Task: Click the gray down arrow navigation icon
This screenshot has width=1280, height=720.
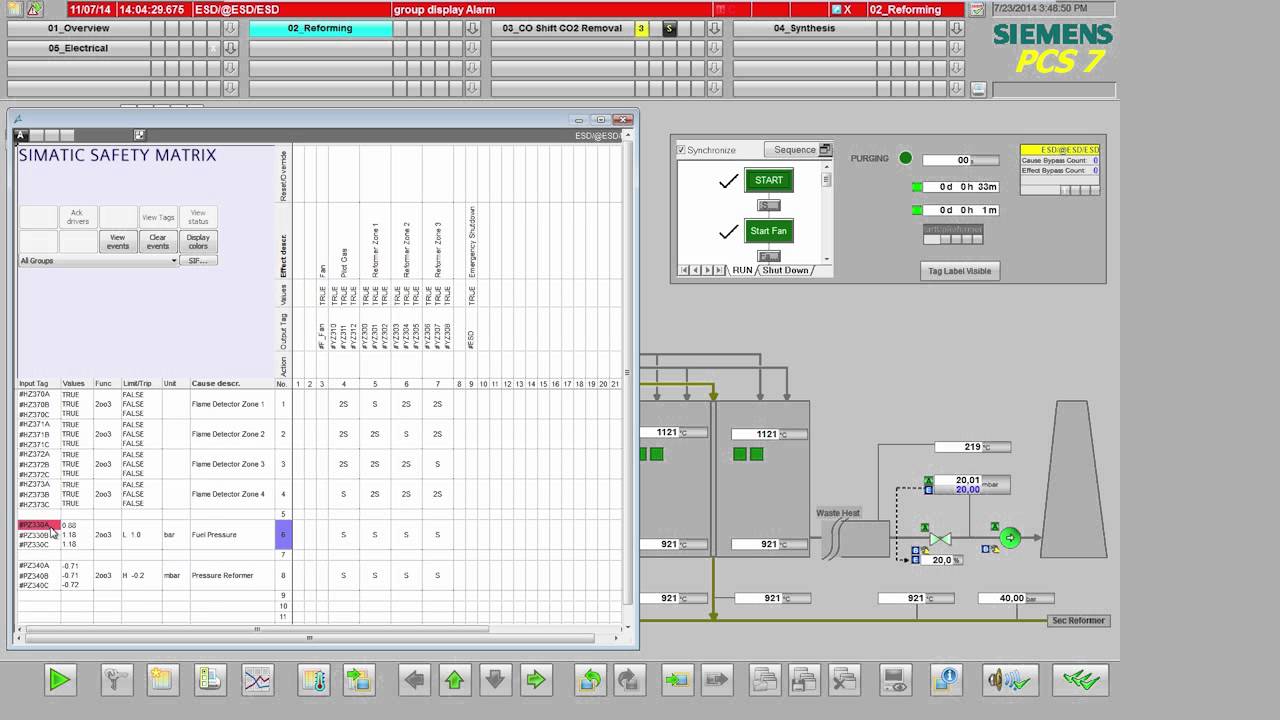Action: [495, 680]
